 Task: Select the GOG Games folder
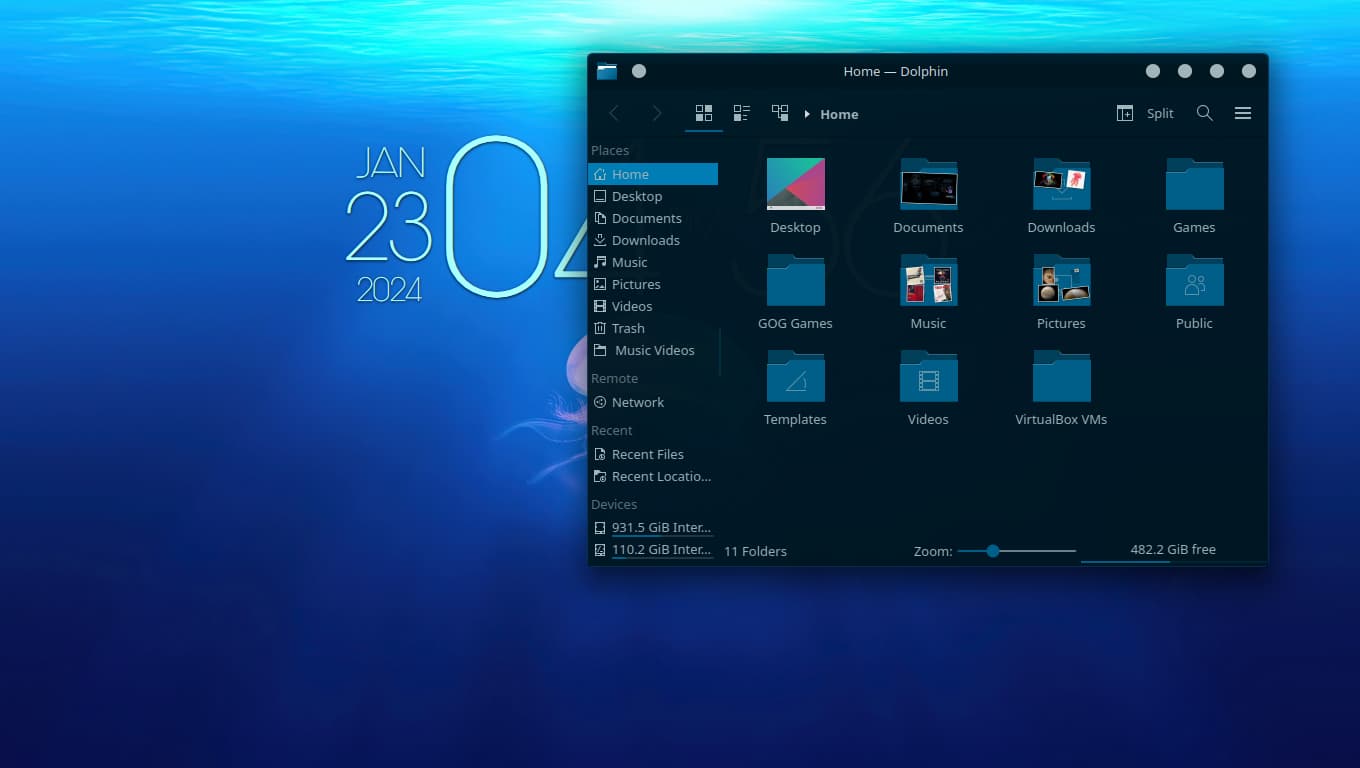pyautogui.click(x=795, y=292)
